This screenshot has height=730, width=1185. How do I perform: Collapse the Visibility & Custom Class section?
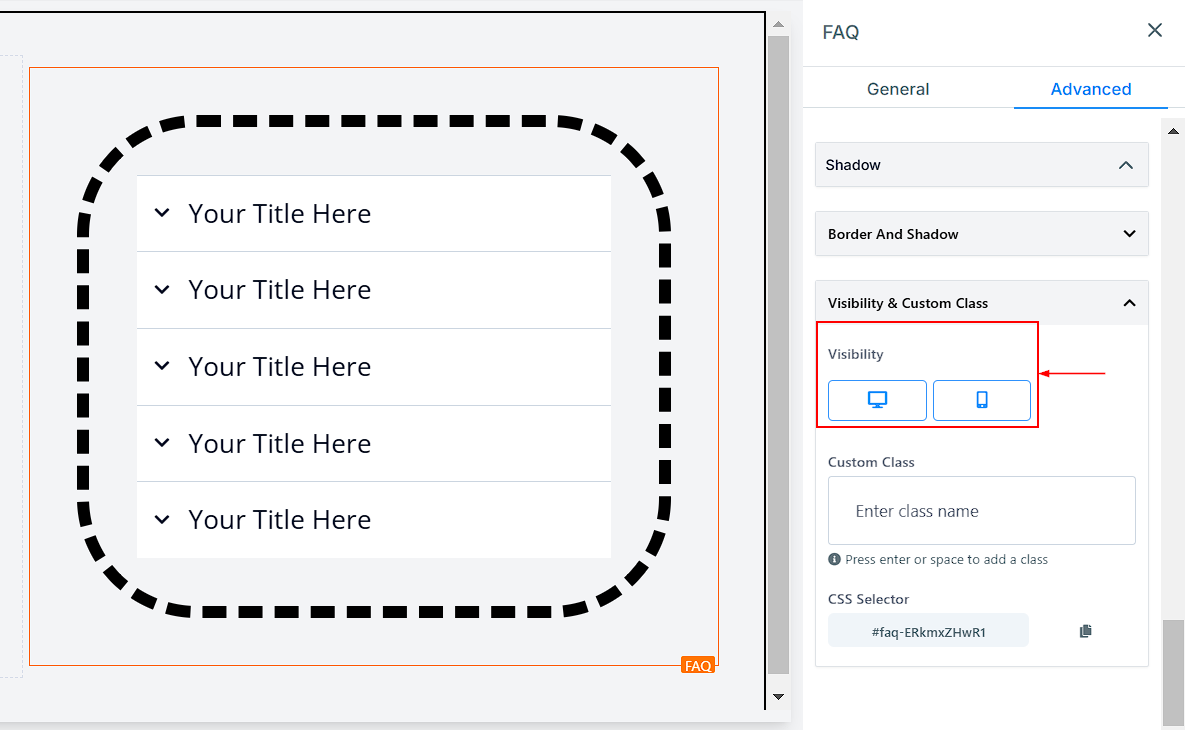tap(1129, 303)
